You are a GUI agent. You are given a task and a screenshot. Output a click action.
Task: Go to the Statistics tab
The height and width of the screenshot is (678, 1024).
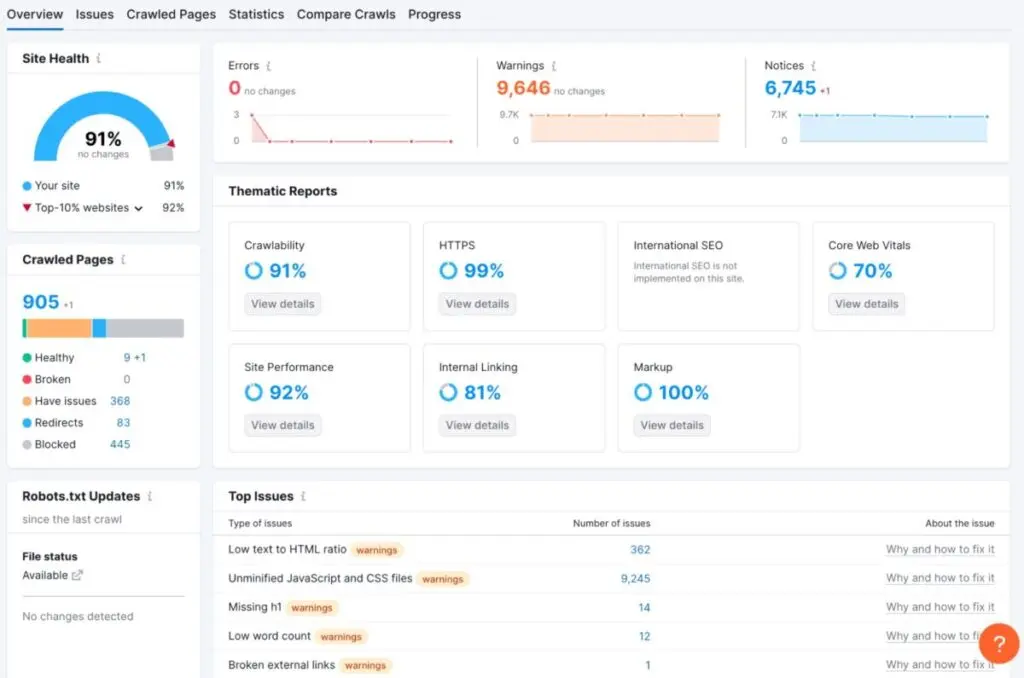(x=256, y=14)
